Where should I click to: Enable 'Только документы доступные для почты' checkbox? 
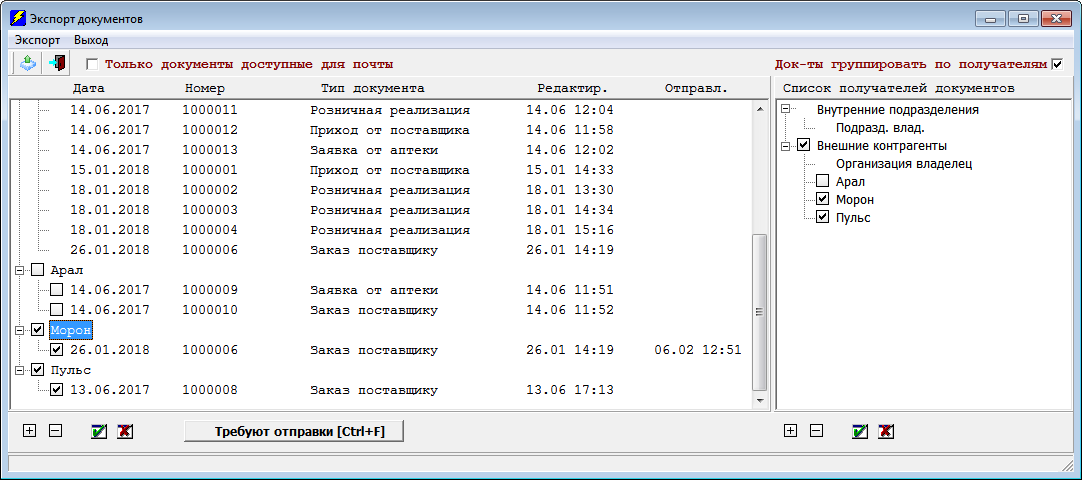point(92,64)
